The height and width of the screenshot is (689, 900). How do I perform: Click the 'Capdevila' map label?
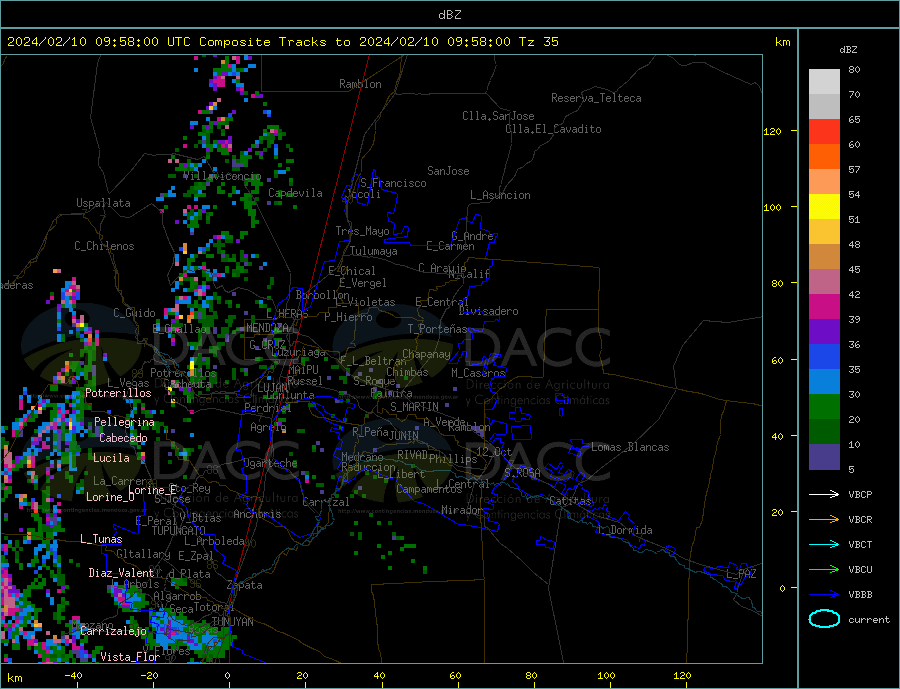click(296, 193)
